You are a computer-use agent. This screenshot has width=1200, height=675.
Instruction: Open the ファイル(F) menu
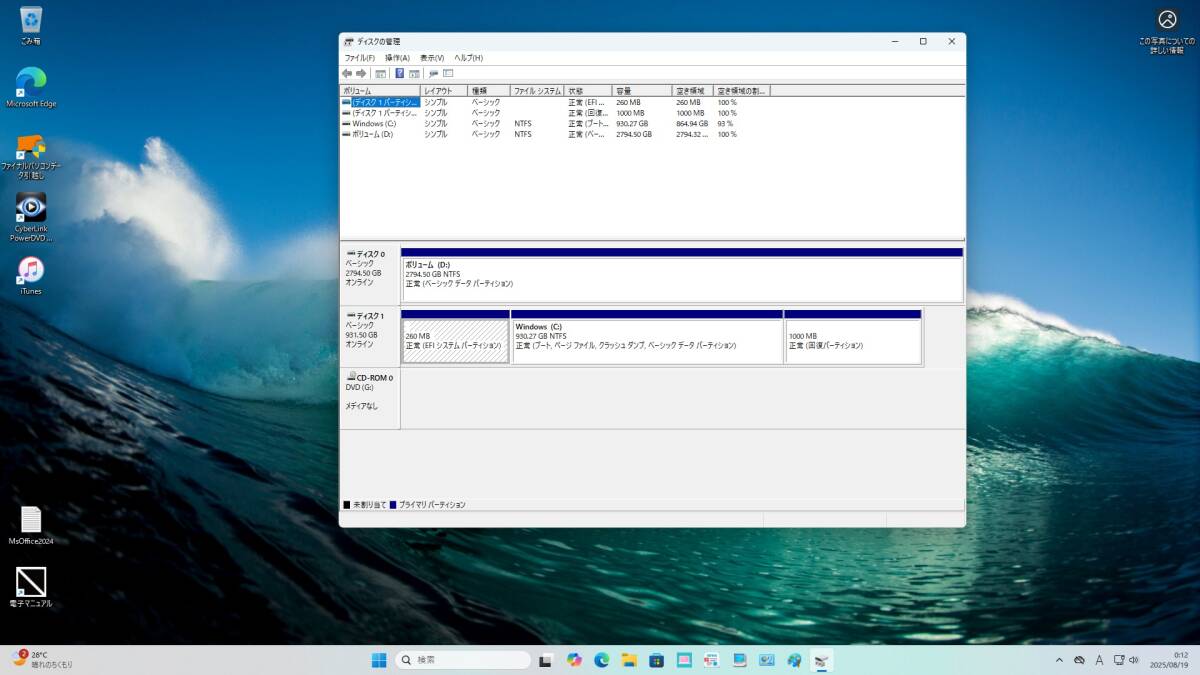click(360, 58)
